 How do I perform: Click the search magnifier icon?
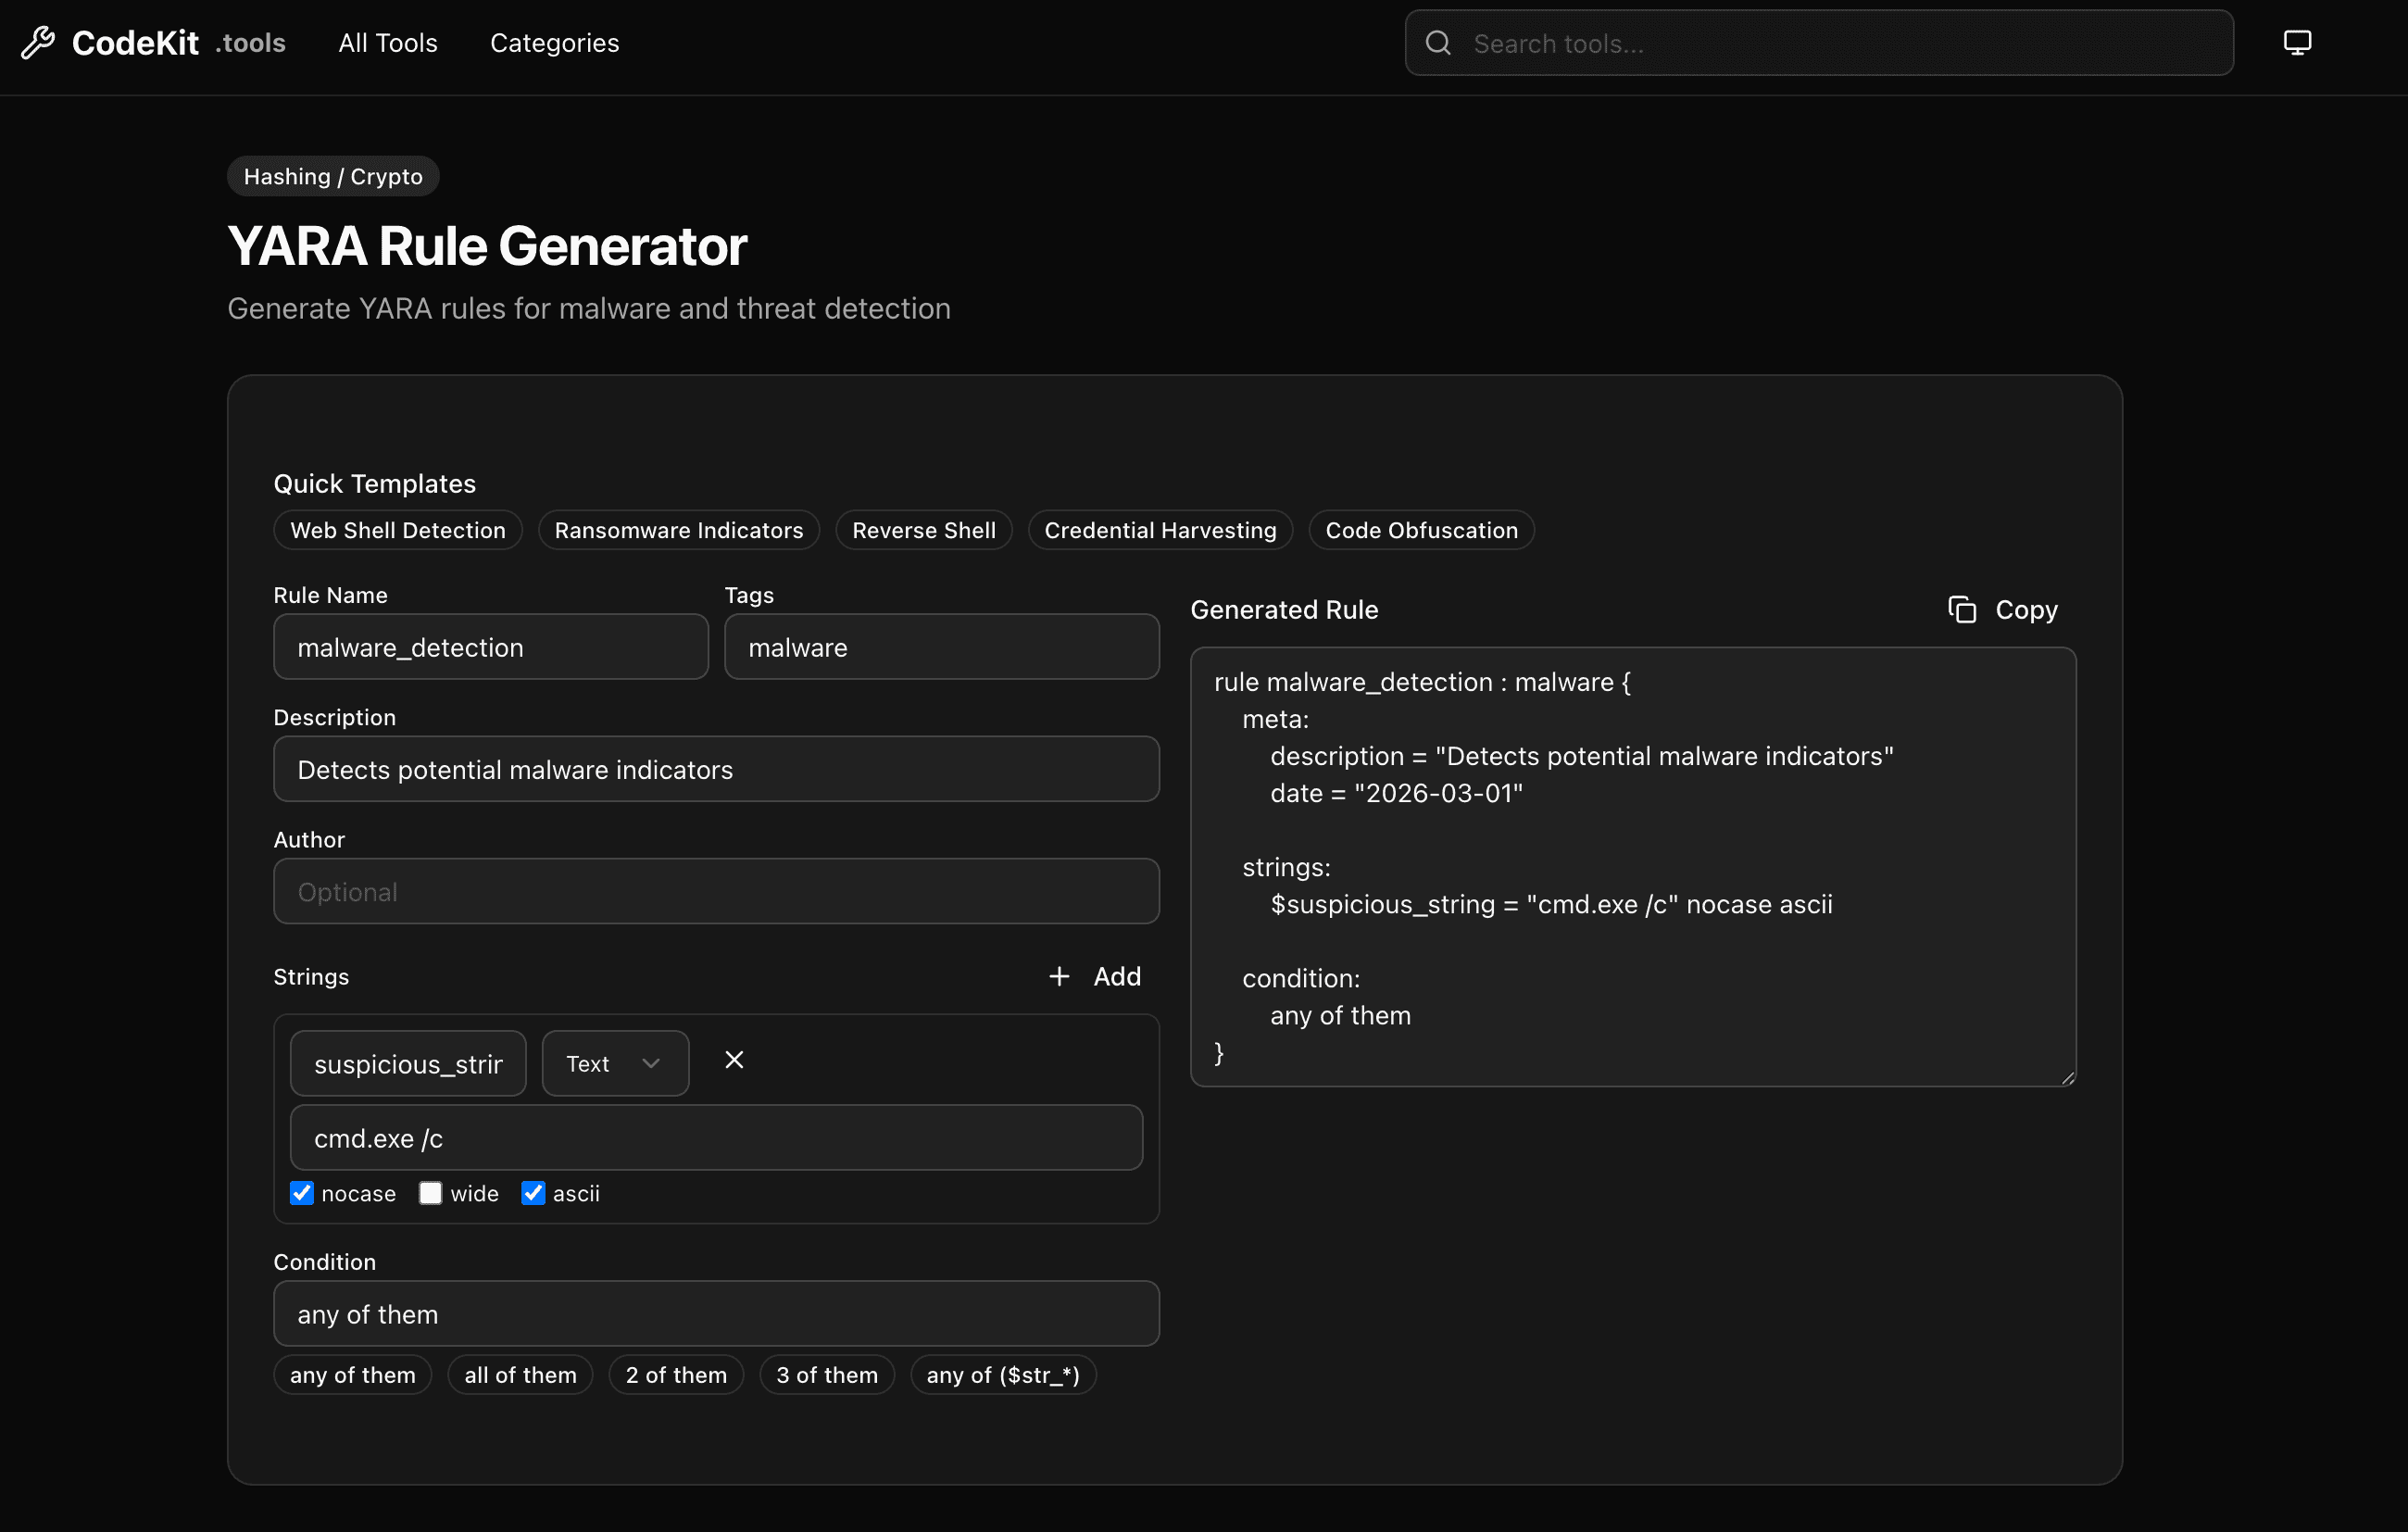(x=1438, y=43)
